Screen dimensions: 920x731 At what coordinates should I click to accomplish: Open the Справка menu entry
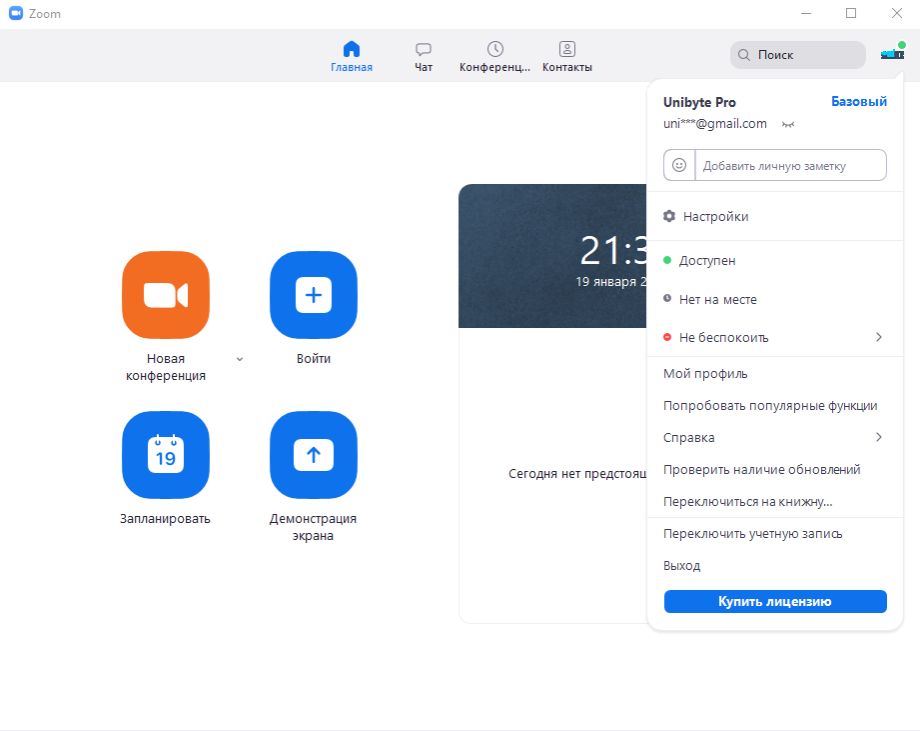point(774,438)
